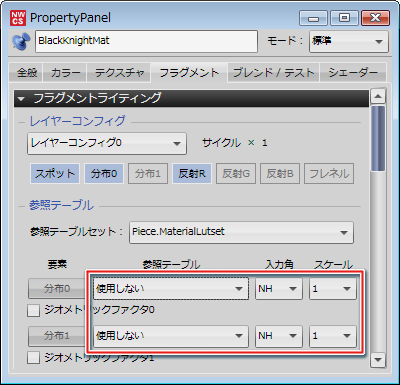Toggle the 分布1 layer config button
Image resolution: width=400 pixels, height=385 pixels.
click(148, 173)
